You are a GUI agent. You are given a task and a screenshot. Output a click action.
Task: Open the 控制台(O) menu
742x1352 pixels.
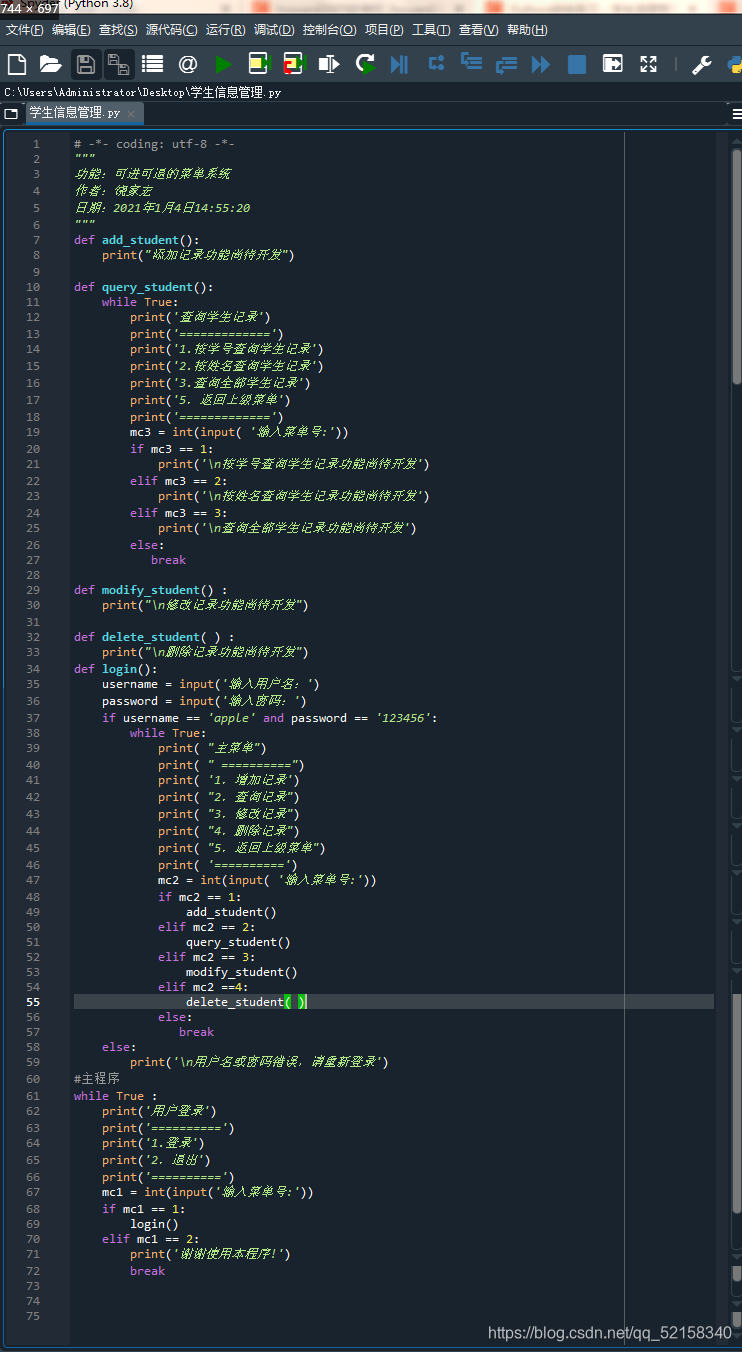[329, 30]
